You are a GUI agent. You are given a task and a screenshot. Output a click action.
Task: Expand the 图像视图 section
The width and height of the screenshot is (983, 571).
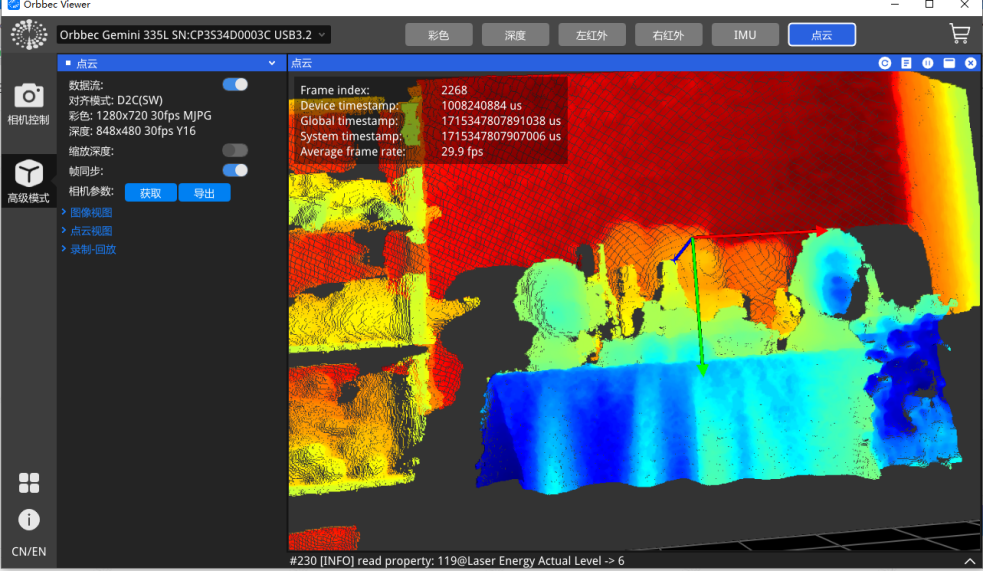click(90, 212)
